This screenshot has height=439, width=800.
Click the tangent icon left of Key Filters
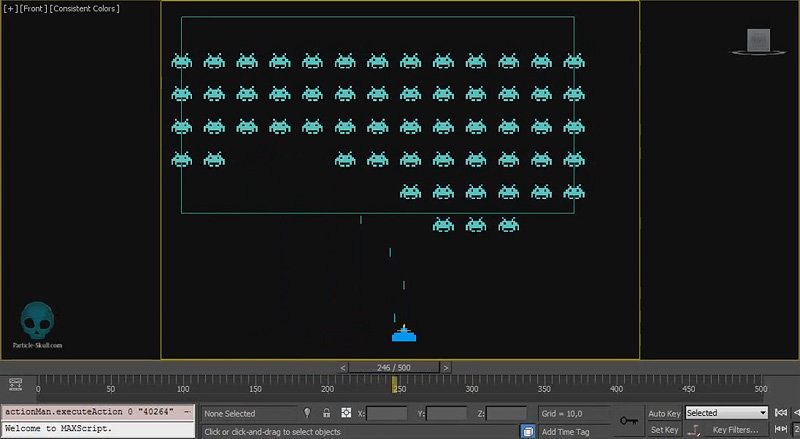click(x=694, y=430)
